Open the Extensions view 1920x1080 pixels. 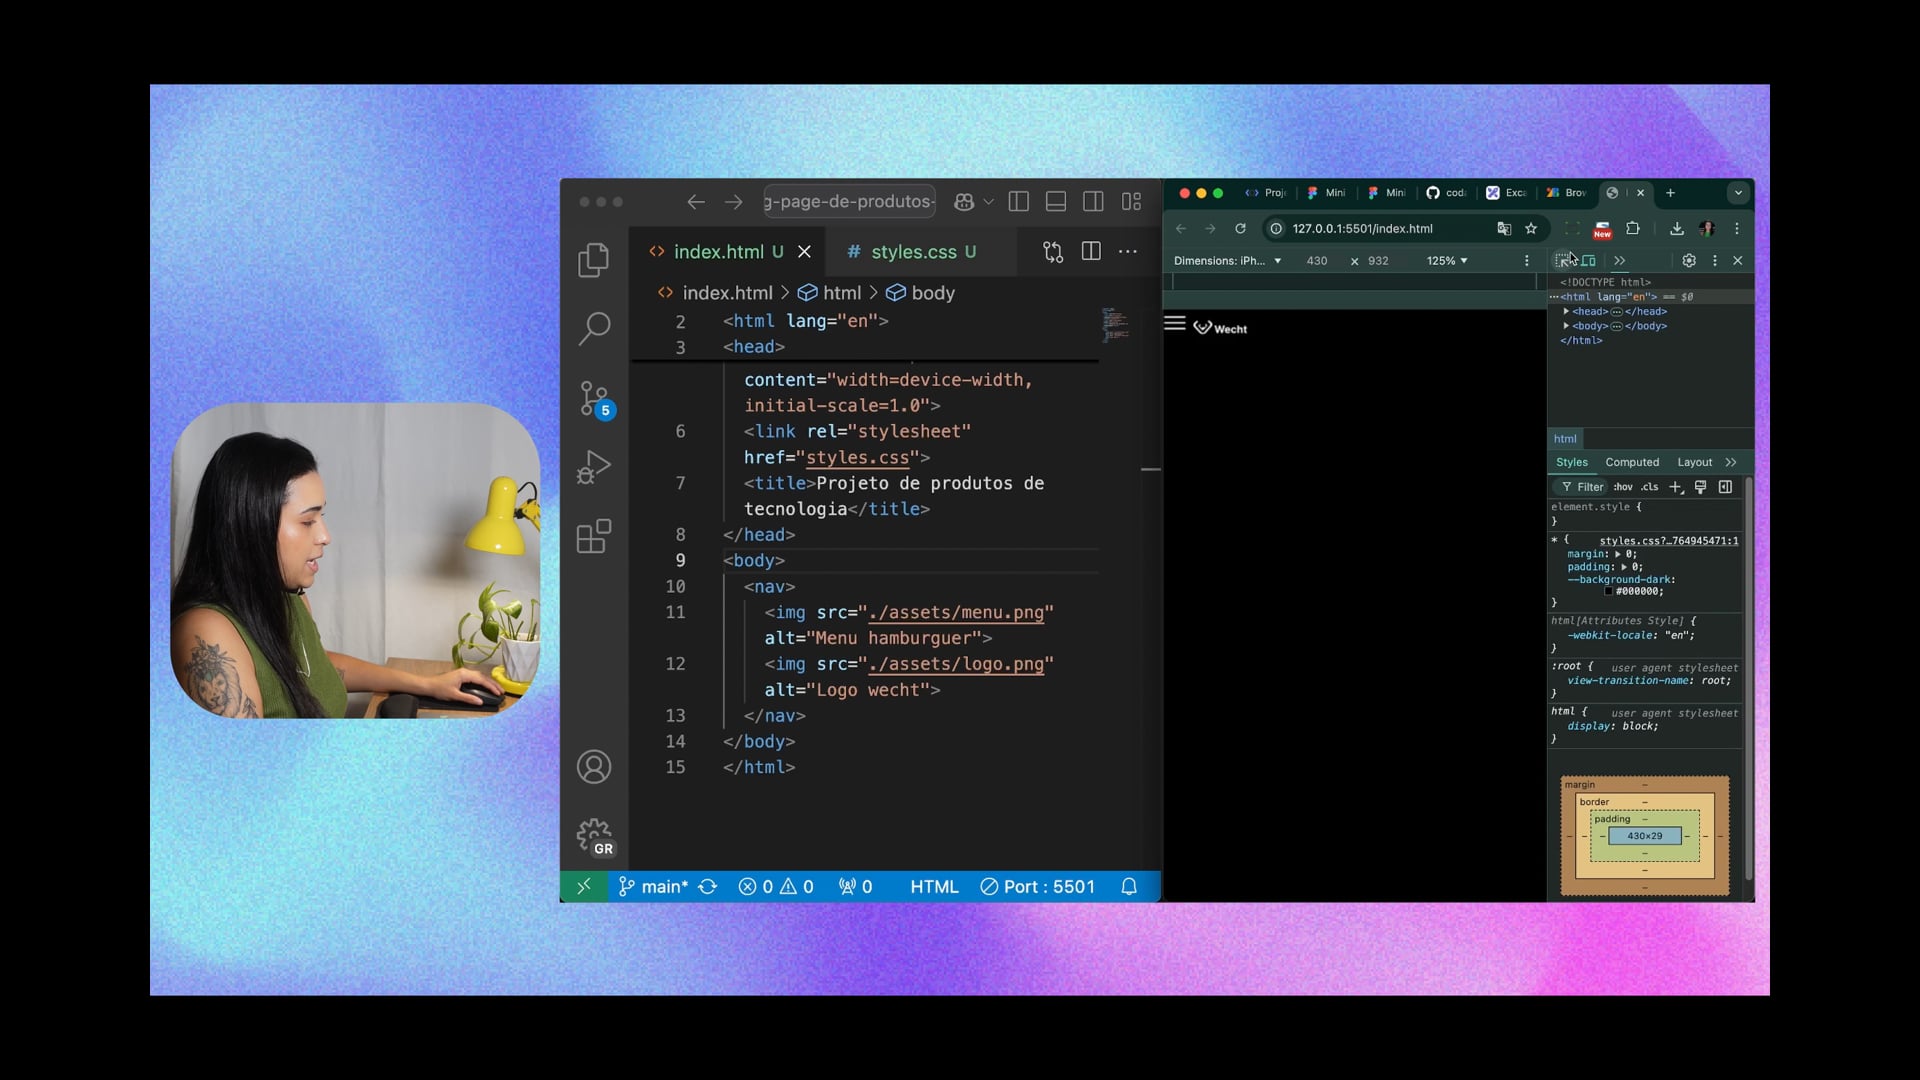pos(593,537)
